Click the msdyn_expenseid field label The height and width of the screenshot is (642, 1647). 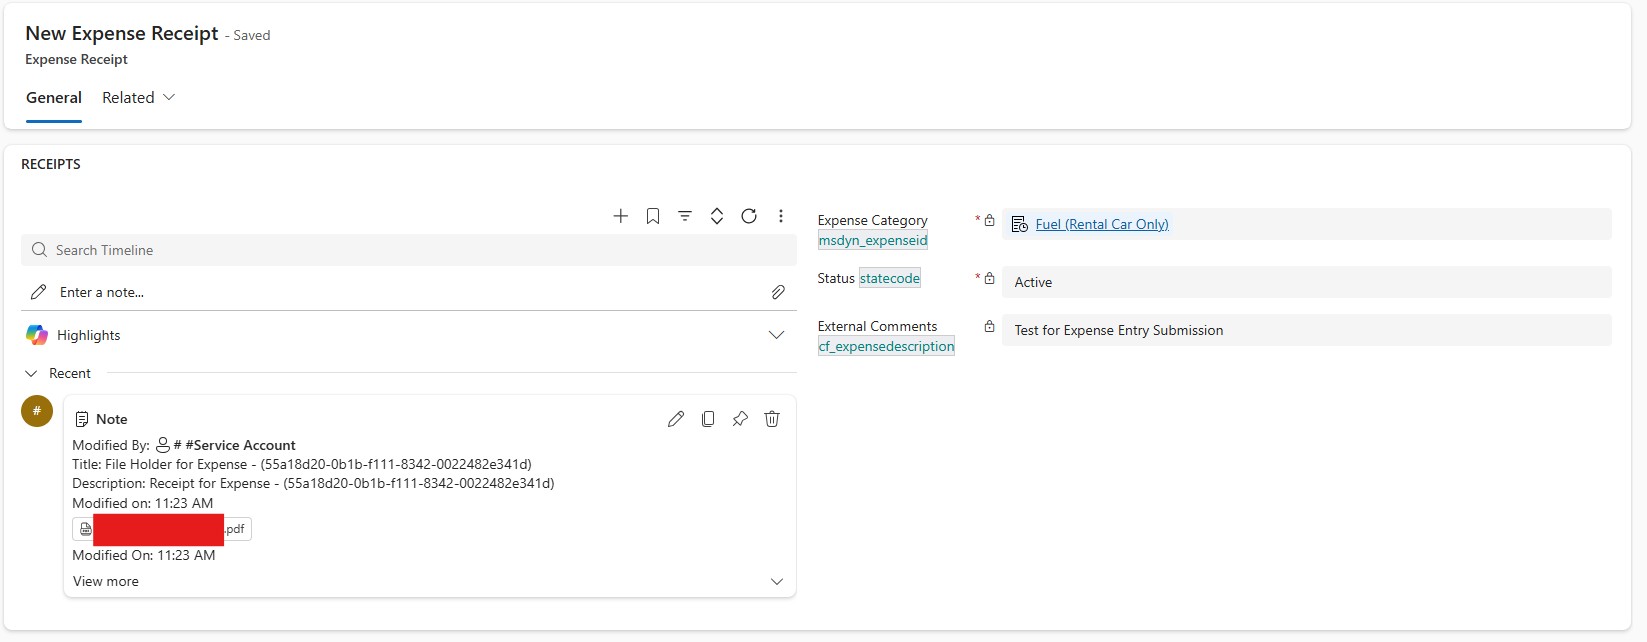(x=873, y=240)
